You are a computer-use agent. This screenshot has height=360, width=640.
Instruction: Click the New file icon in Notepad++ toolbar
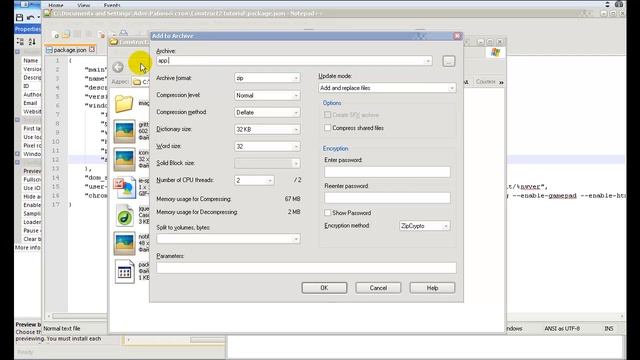pyautogui.click(x=56, y=35)
